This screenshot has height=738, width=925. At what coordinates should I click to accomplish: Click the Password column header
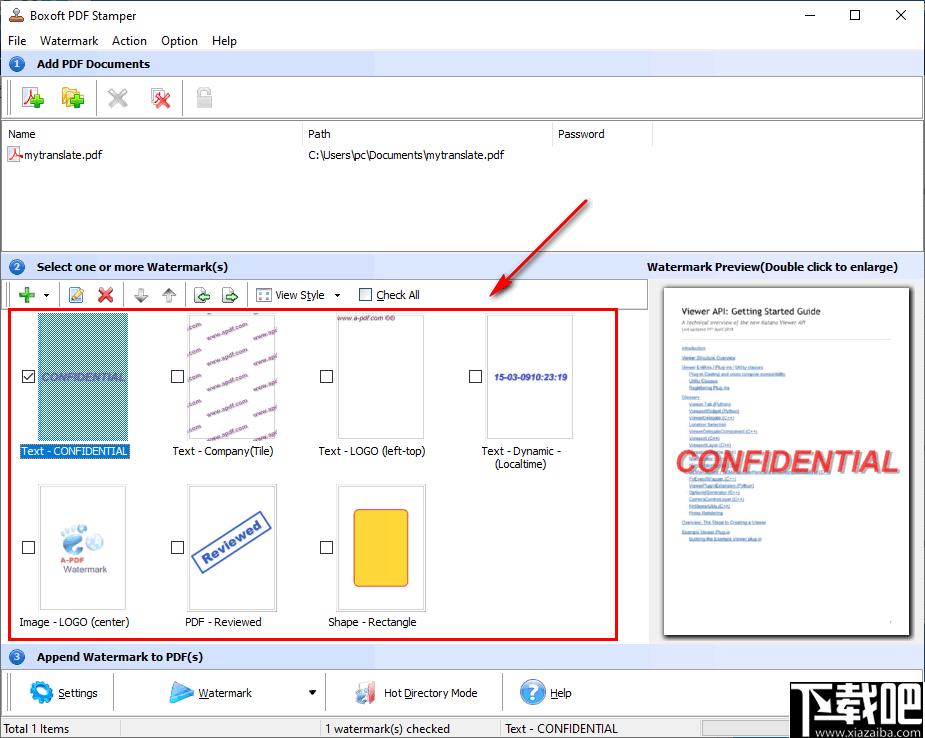581,134
